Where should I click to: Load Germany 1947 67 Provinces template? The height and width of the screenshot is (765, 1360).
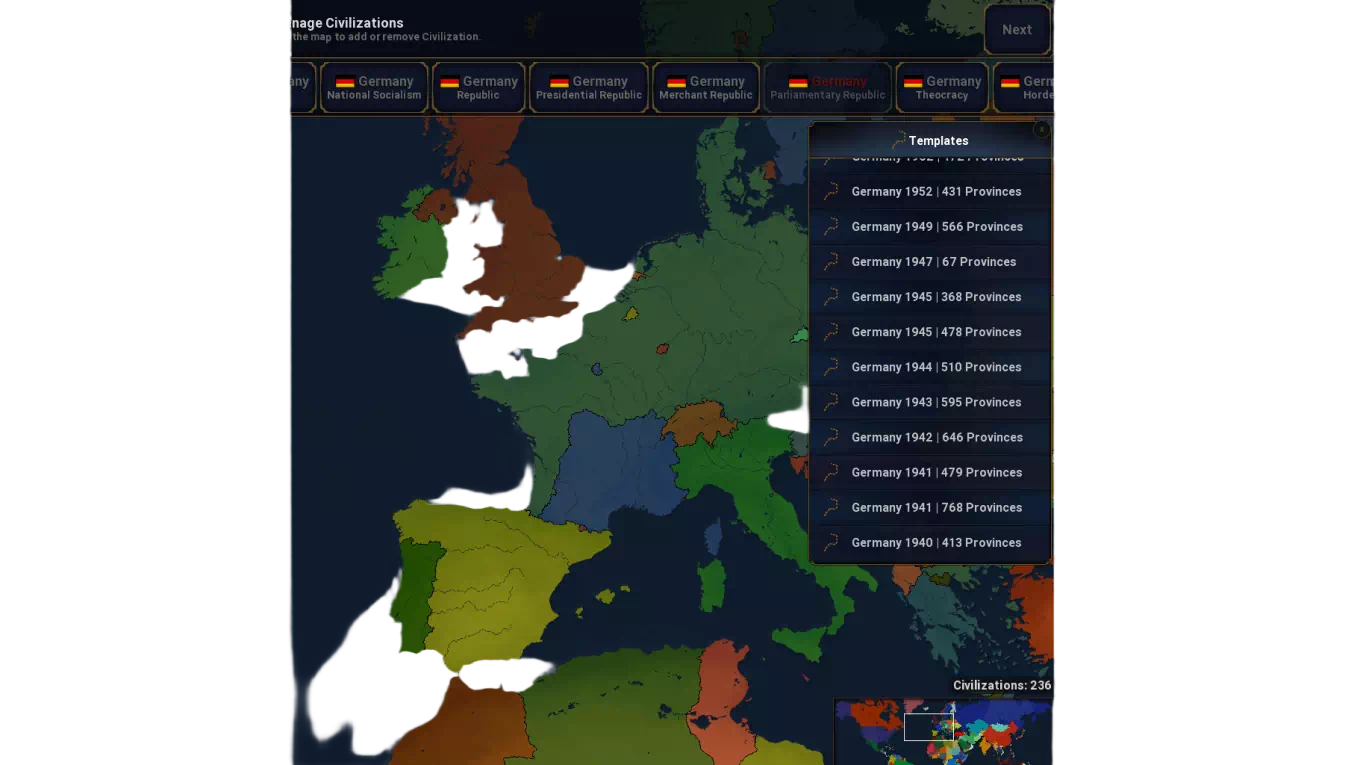[933, 262]
